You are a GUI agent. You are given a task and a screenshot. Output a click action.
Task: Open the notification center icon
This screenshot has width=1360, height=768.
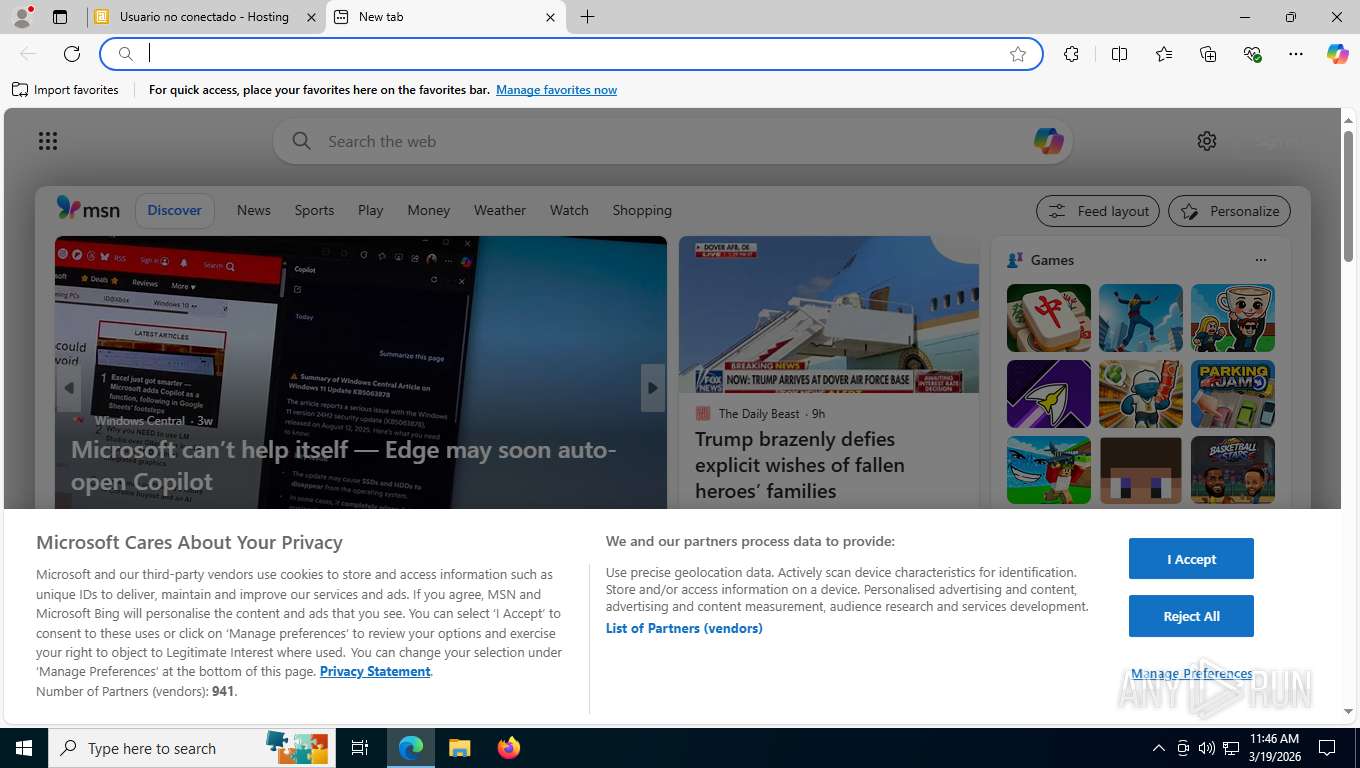pyautogui.click(x=1327, y=748)
